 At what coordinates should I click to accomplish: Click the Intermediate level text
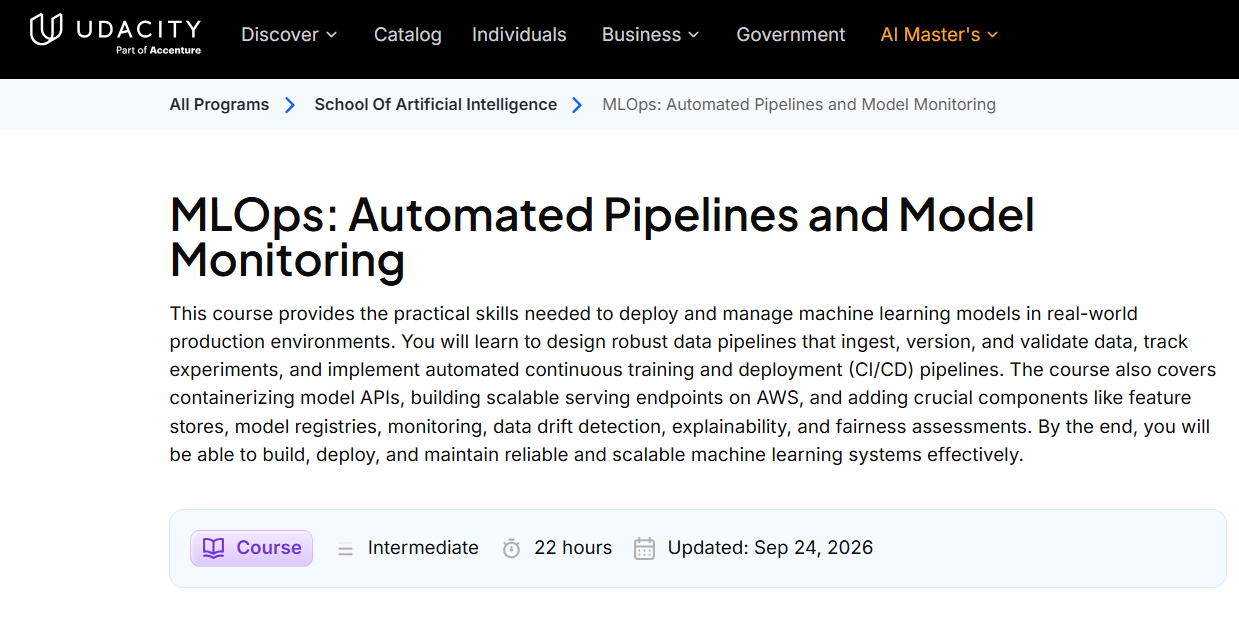point(423,548)
